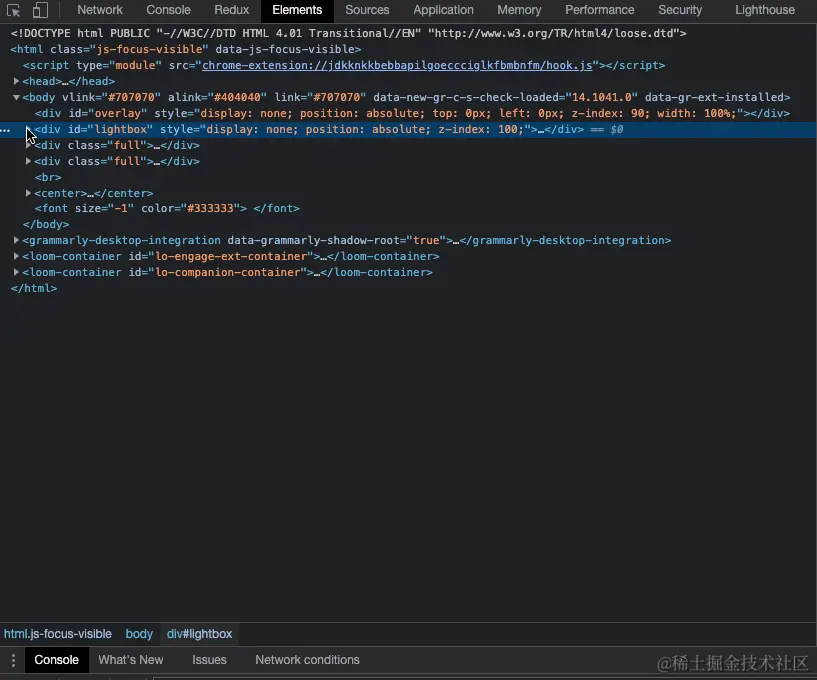Viewport: 817px width, 680px height.
Task: Open the drawer three-dot menu icon
Action: [13, 660]
